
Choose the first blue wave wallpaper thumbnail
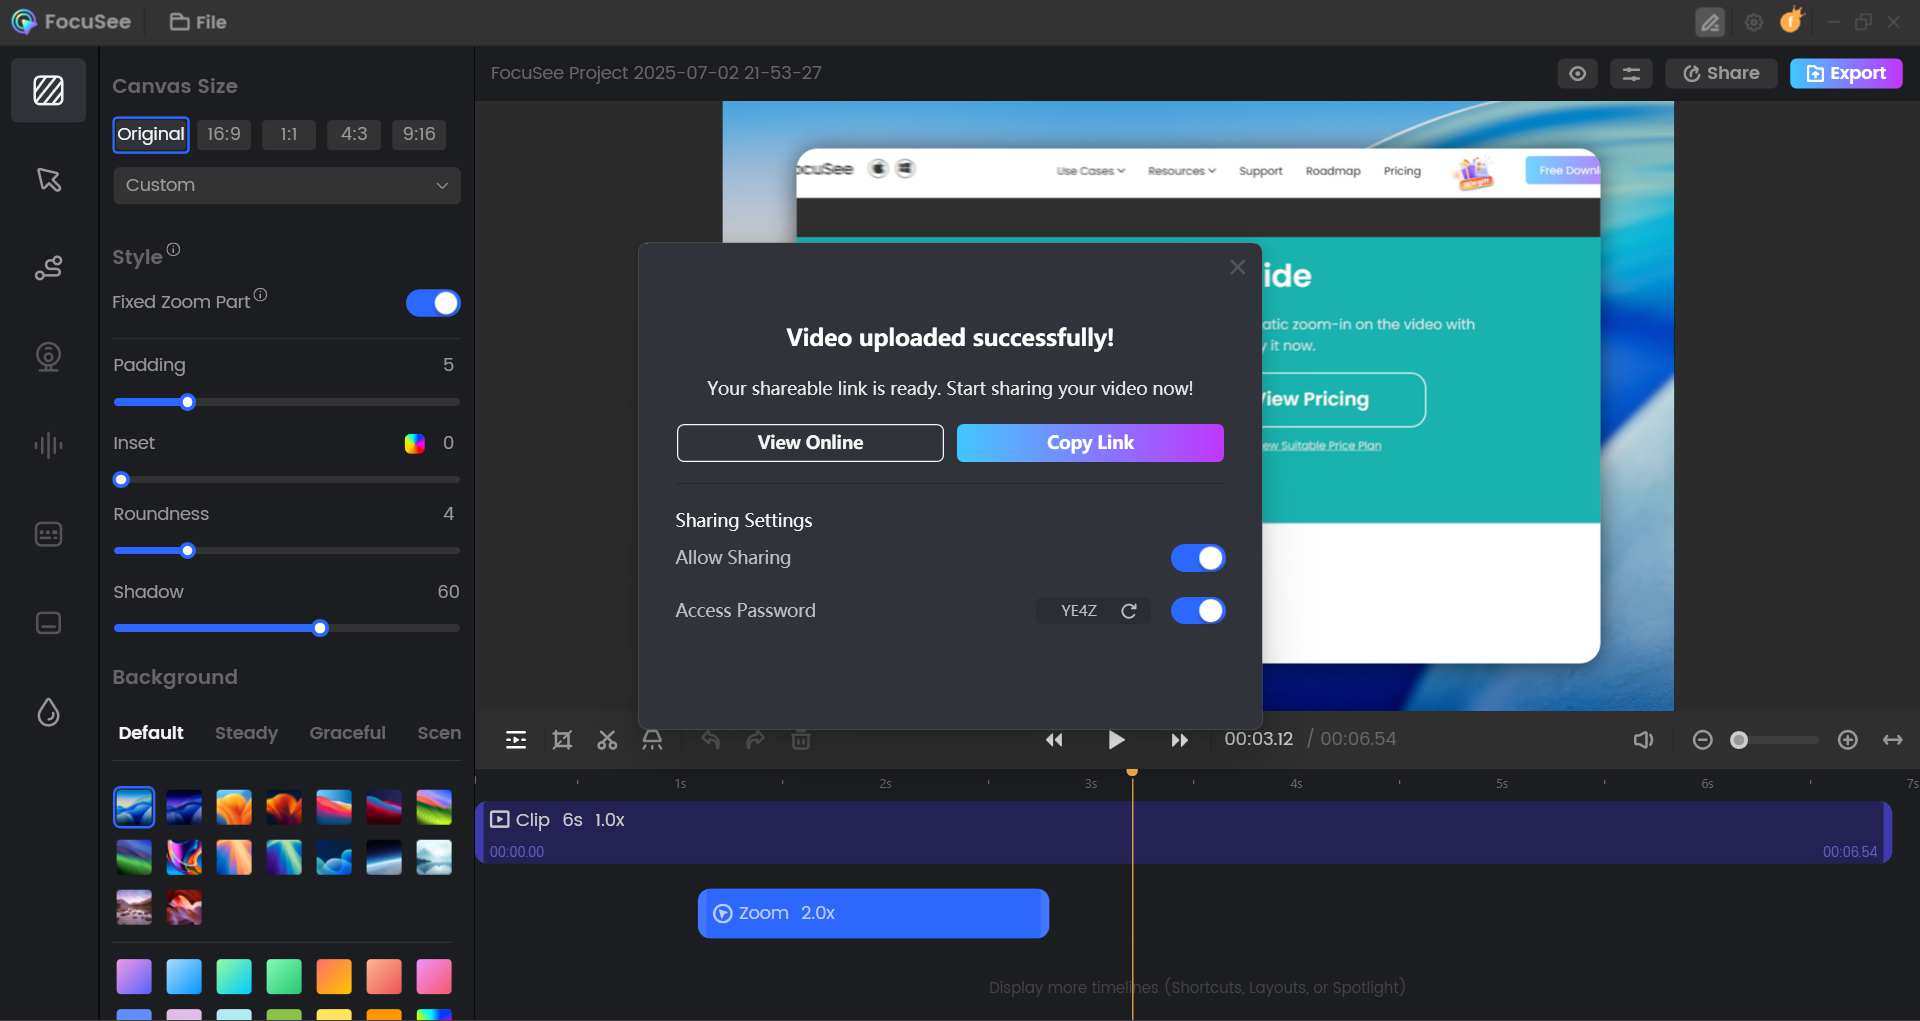134,807
